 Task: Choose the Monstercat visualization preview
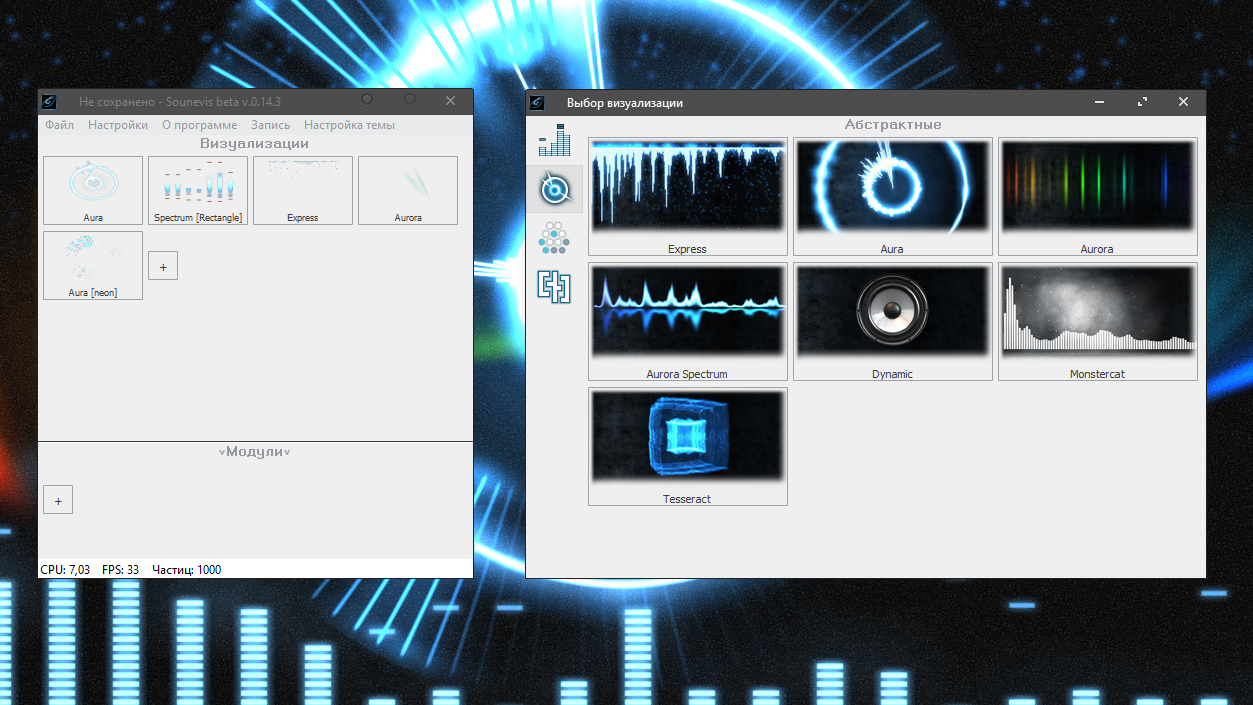tap(1097, 321)
